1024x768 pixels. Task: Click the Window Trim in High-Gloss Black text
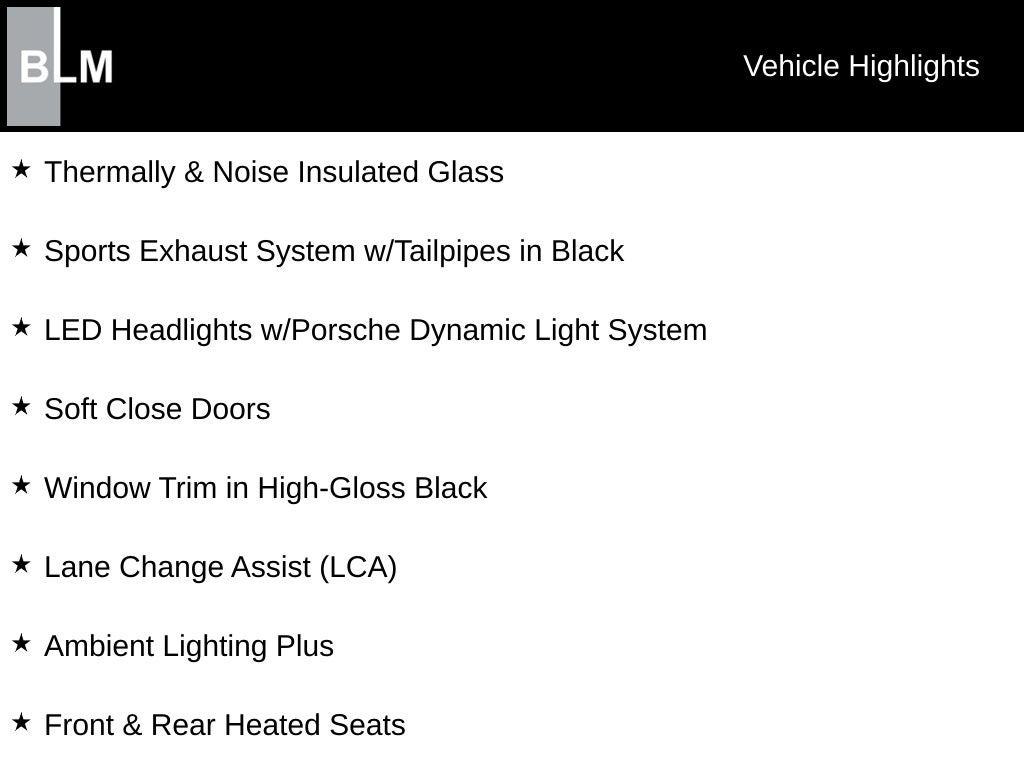(x=265, y=488)
